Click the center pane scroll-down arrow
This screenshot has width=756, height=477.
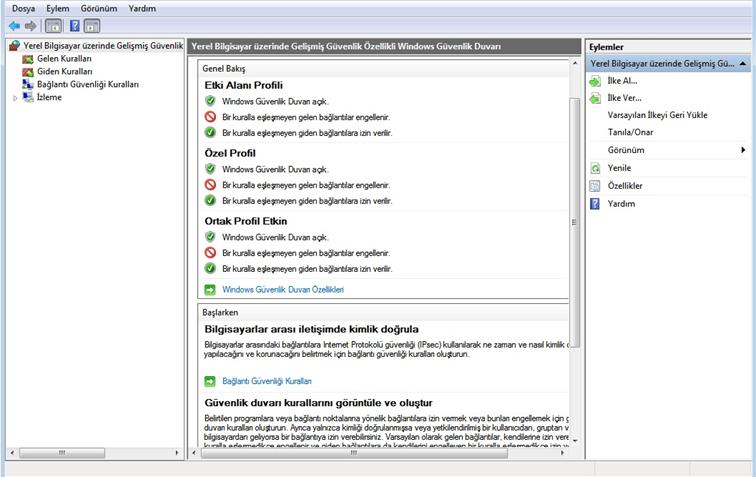click(x=575, y=440)
